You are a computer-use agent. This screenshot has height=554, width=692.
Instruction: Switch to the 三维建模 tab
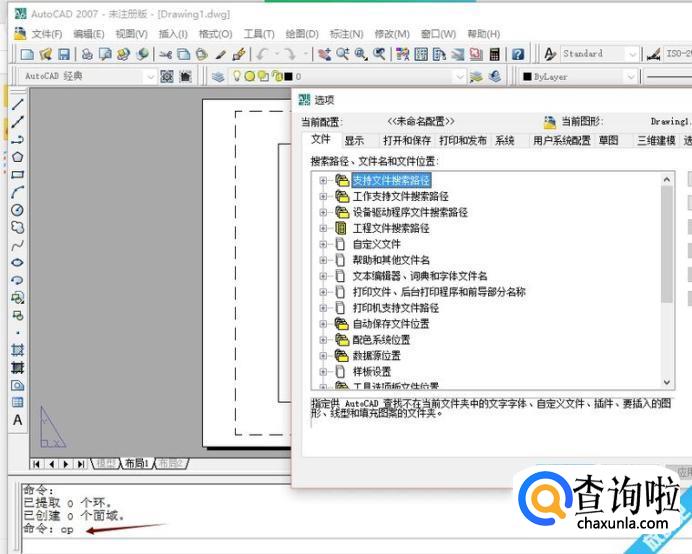click(x=656, y=141)
